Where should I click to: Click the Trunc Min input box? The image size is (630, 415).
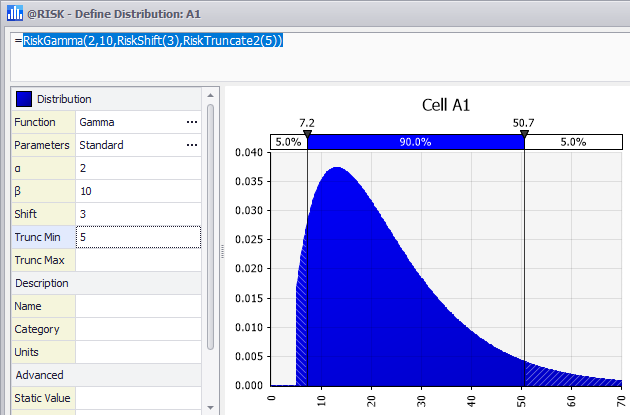tap(138, 237)
